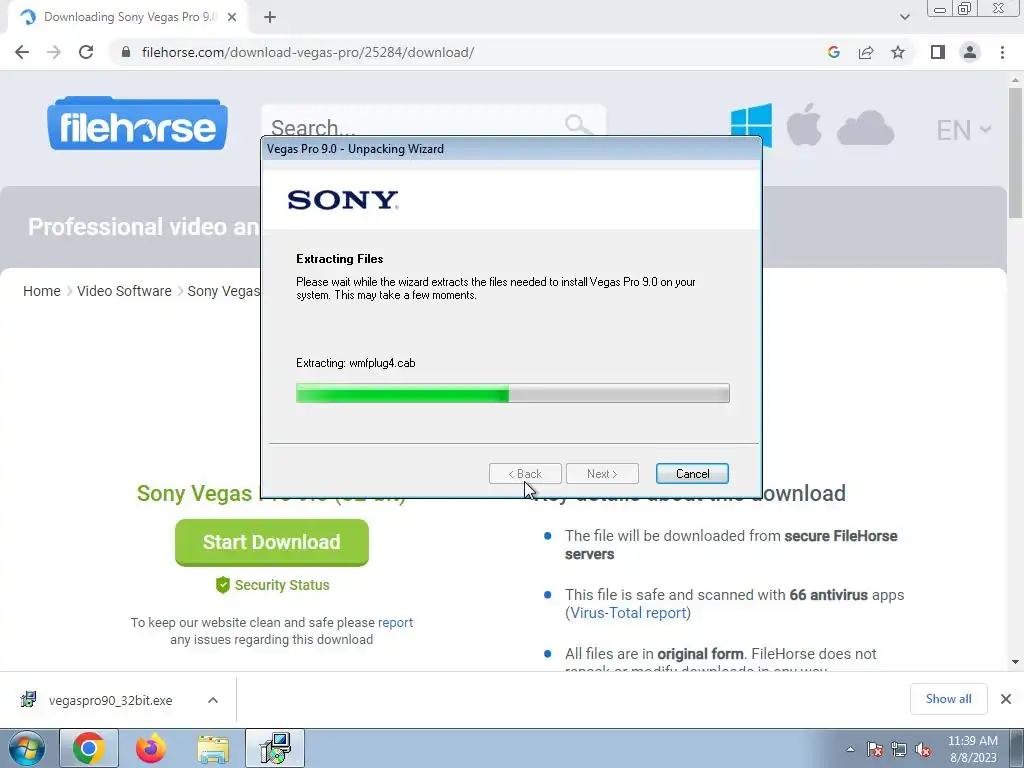Select the Downloading Sony Vegas Pro tab

point(128,17)
